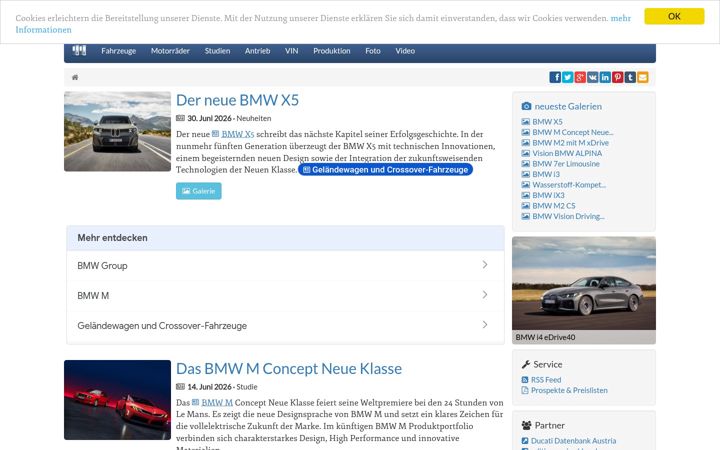This screenshot has height=450, width=720.
Task: Click newspaper icon before BMW M link
Action: pyautogui.click(x=195, y=402)
